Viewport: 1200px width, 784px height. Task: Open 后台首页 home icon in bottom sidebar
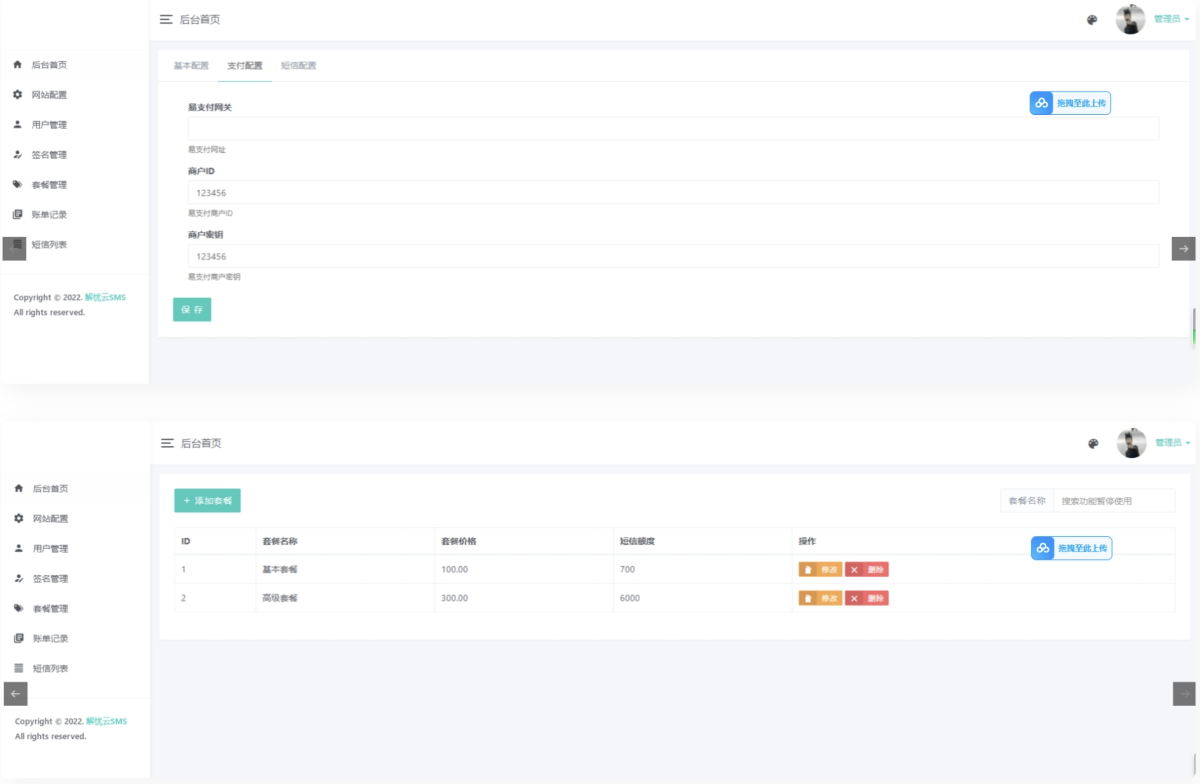(18, 488)
